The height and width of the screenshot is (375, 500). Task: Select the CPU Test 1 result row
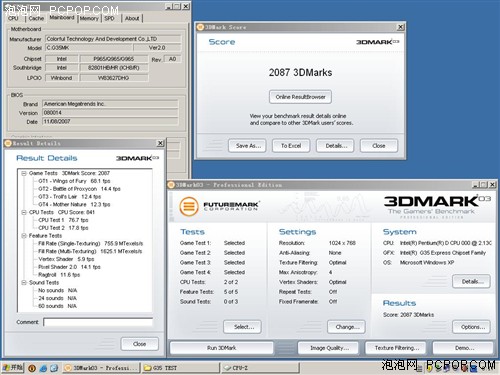[x=63, y=220]
